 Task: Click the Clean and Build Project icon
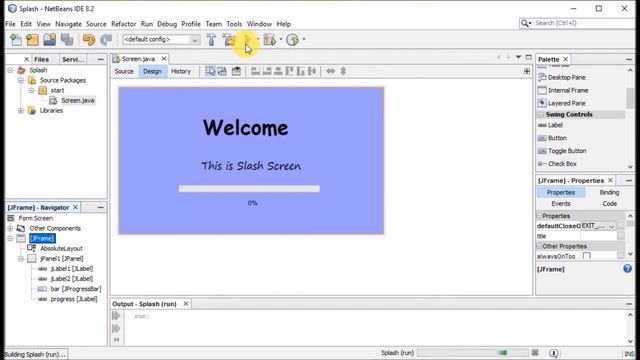(x=229, y=40)
